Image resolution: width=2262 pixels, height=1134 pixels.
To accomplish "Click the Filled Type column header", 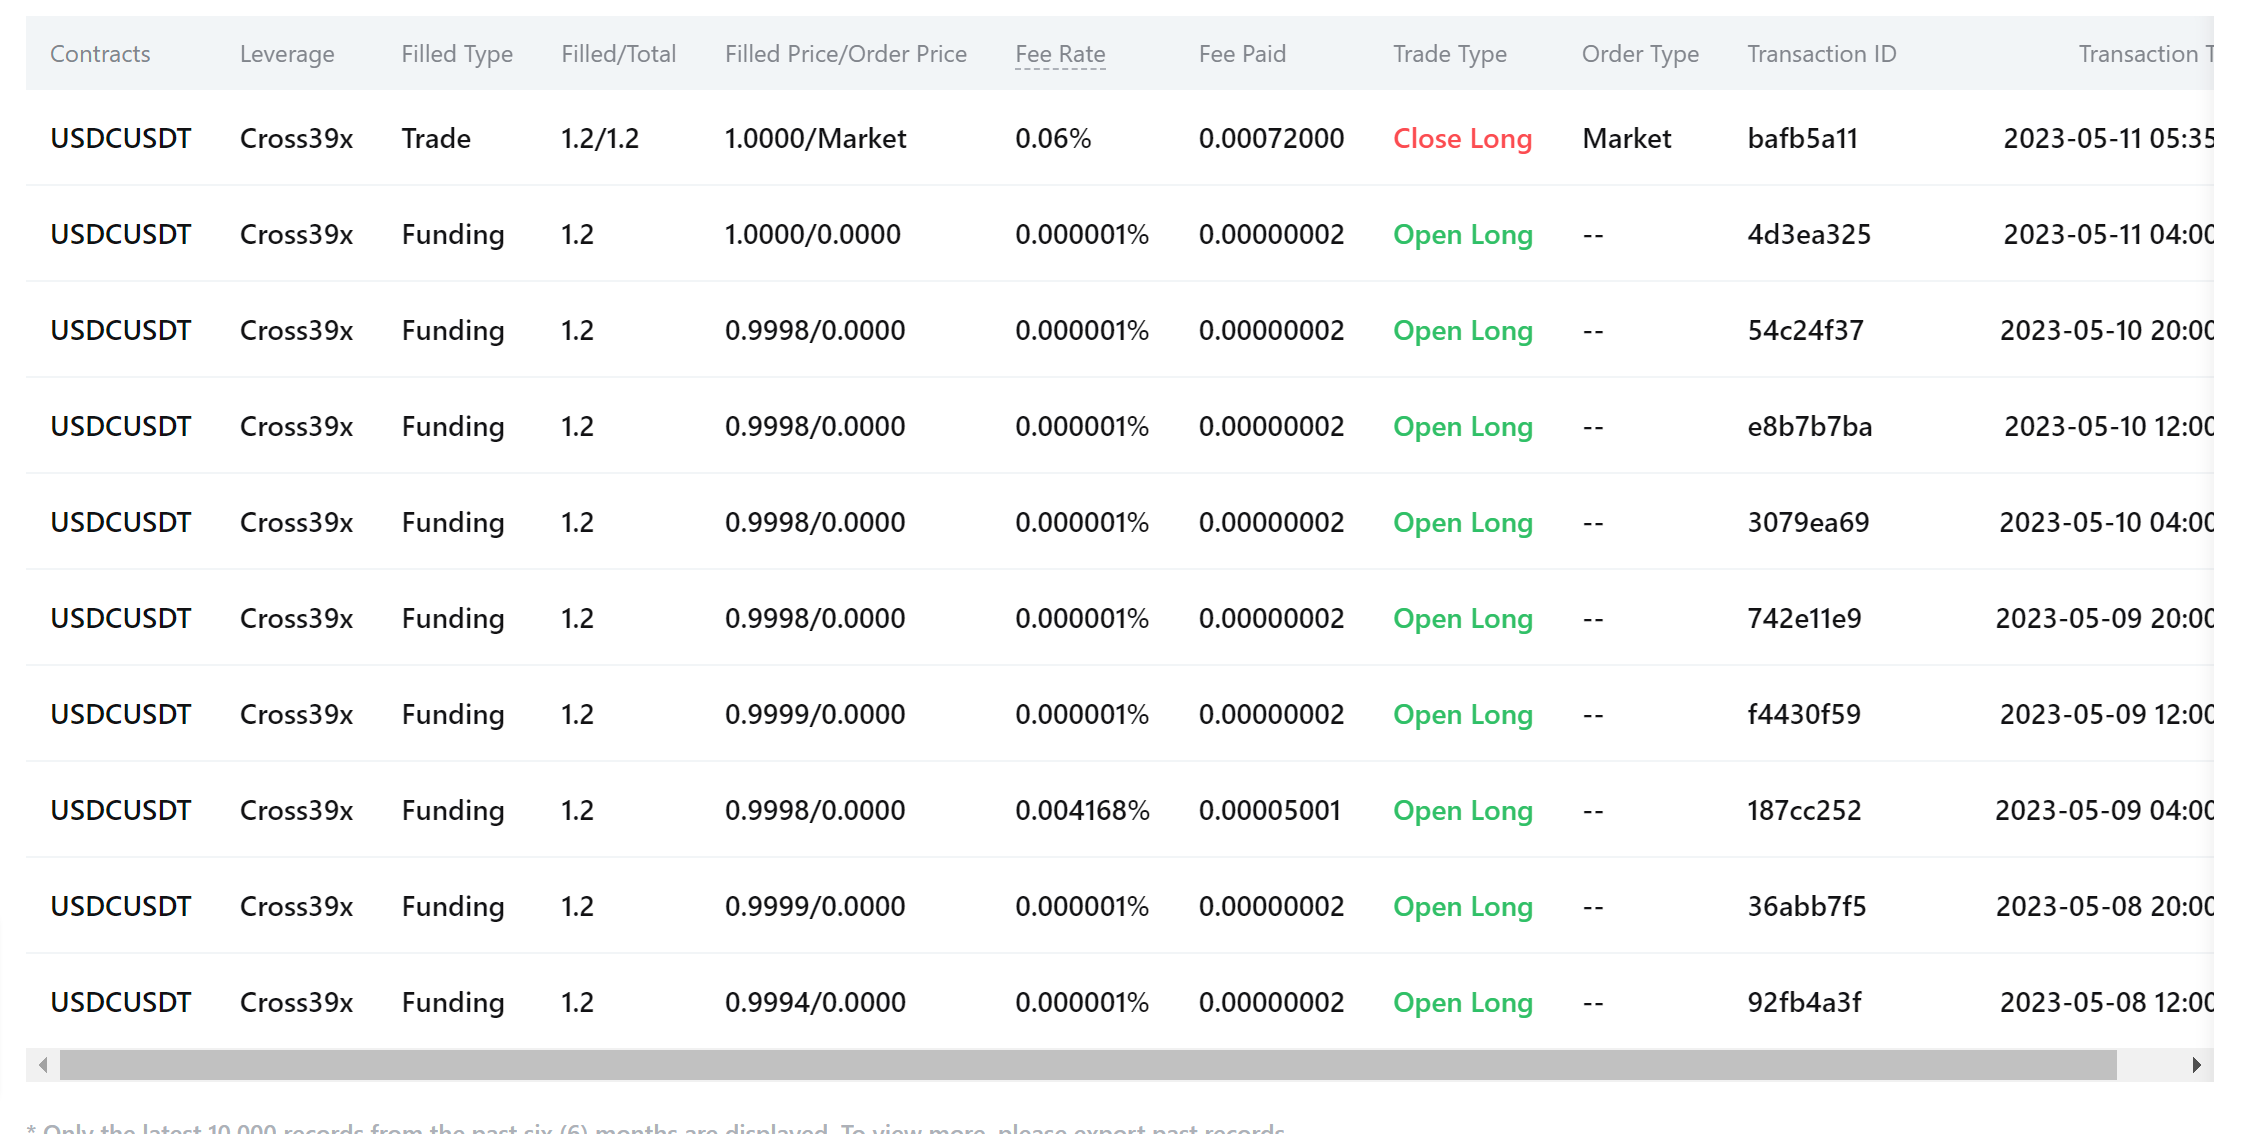I will 457,54.
